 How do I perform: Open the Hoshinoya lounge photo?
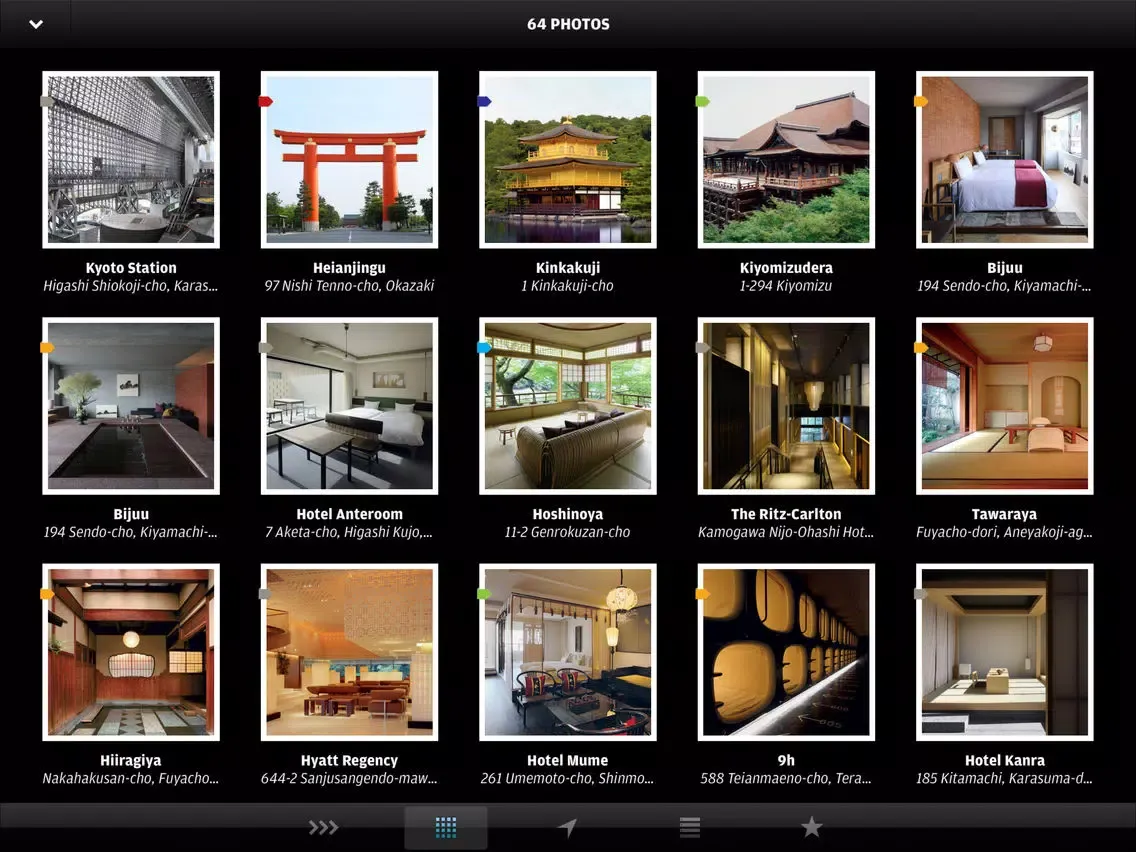click(568, 406)
